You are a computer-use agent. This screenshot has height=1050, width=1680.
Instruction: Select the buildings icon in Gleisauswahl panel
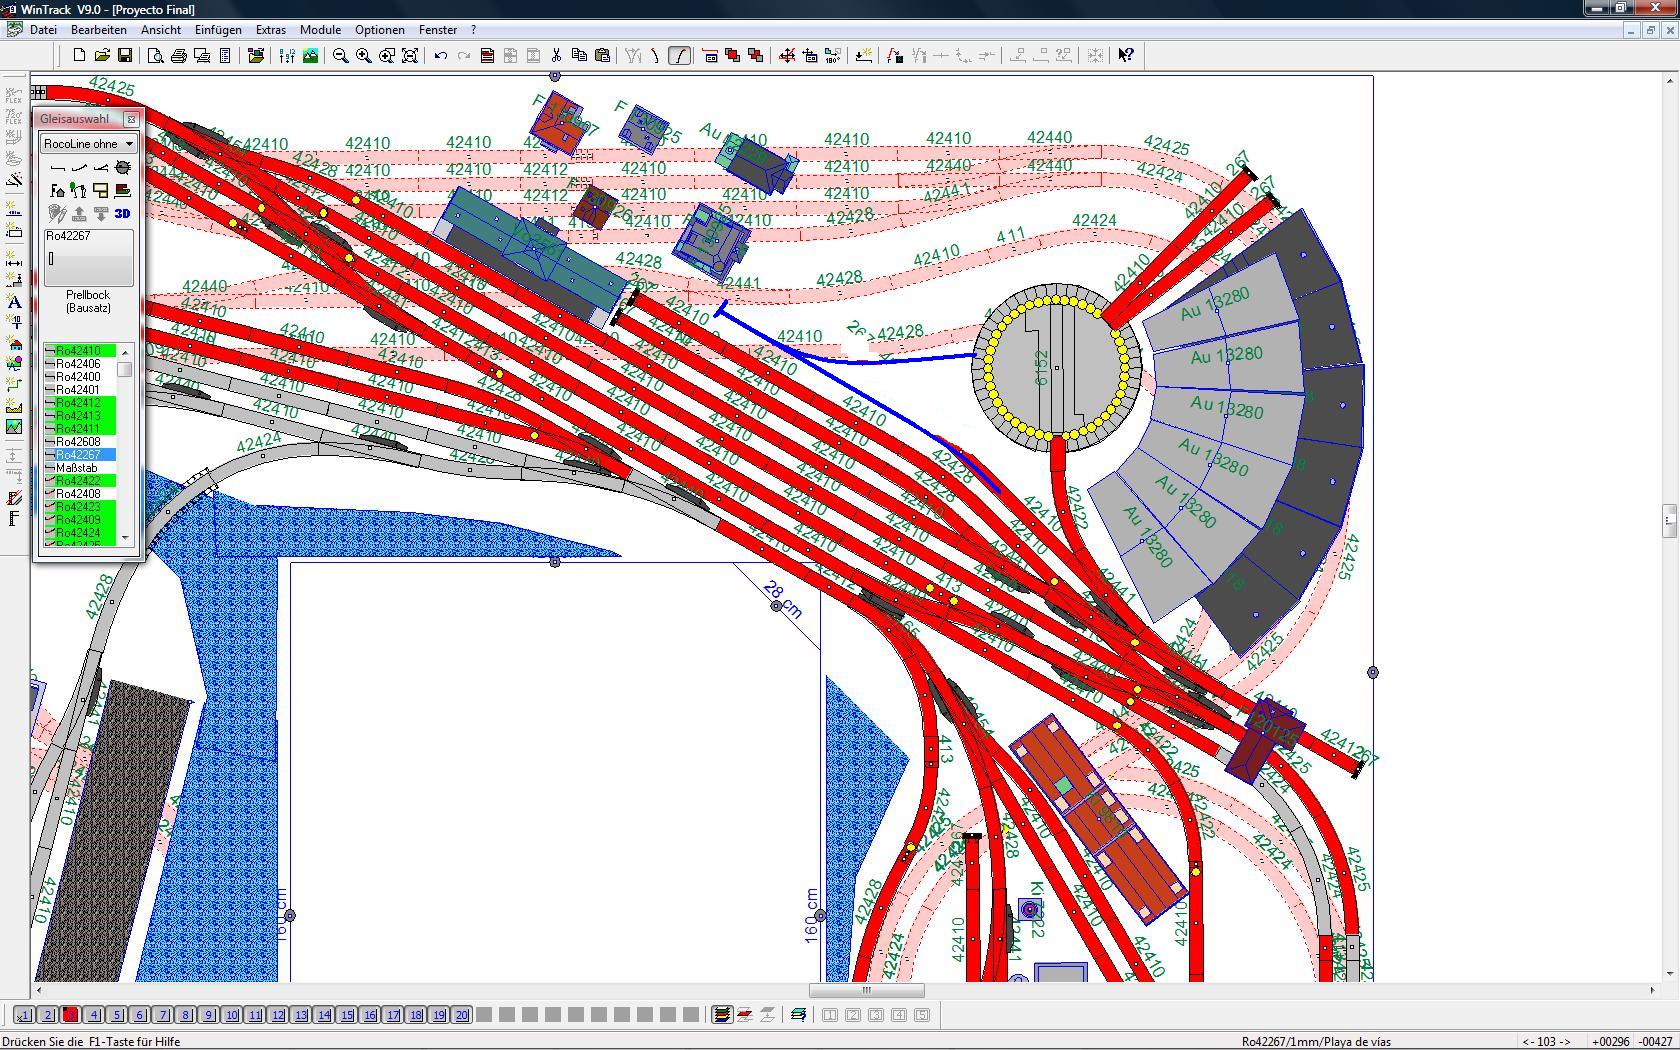point(57,190)
